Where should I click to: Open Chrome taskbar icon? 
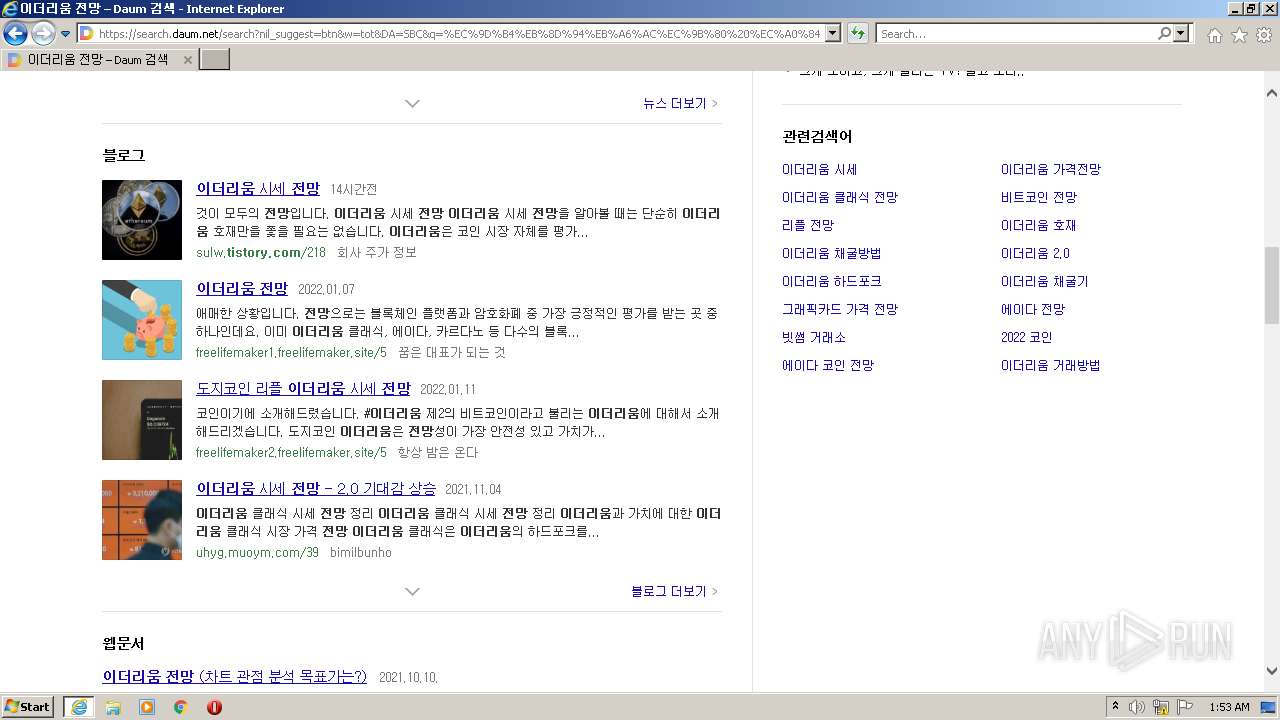(x=180, y=707)
